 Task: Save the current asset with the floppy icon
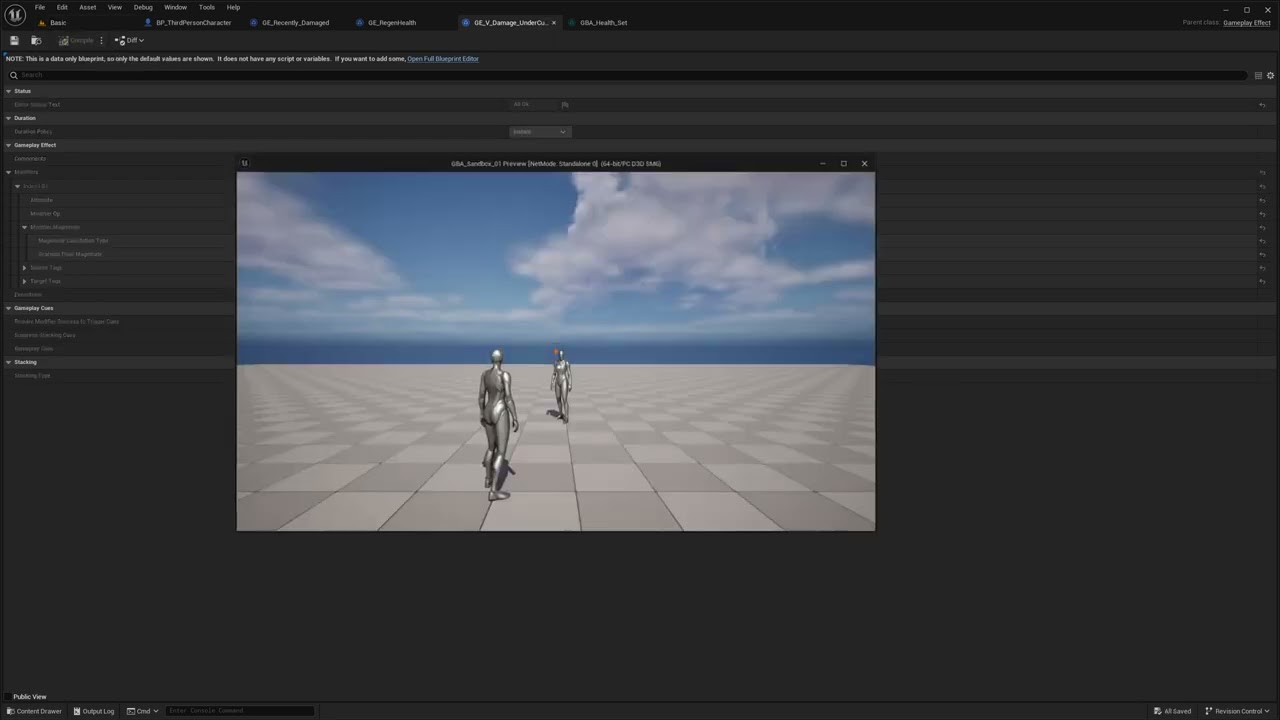14,40
